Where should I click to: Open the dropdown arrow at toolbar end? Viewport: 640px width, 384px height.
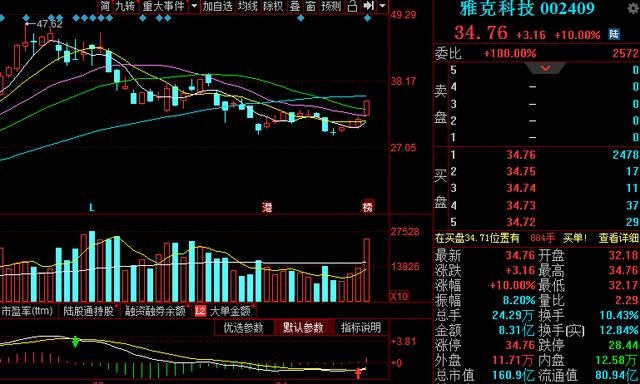click(x=382, y=6)
